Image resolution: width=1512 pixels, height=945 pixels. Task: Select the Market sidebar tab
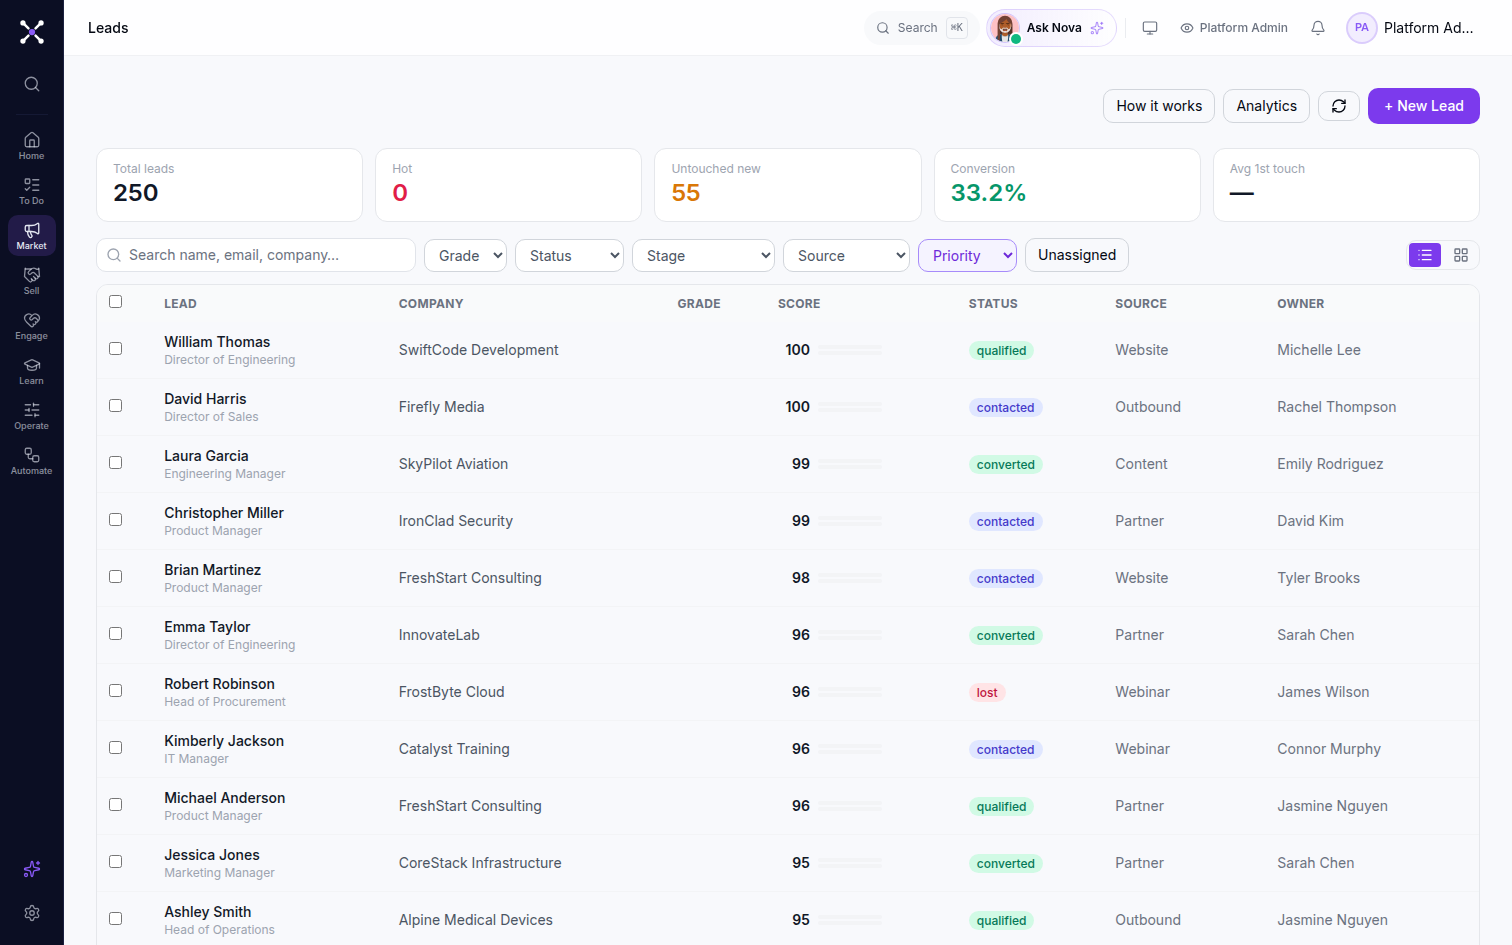click(x=32, y=235)
